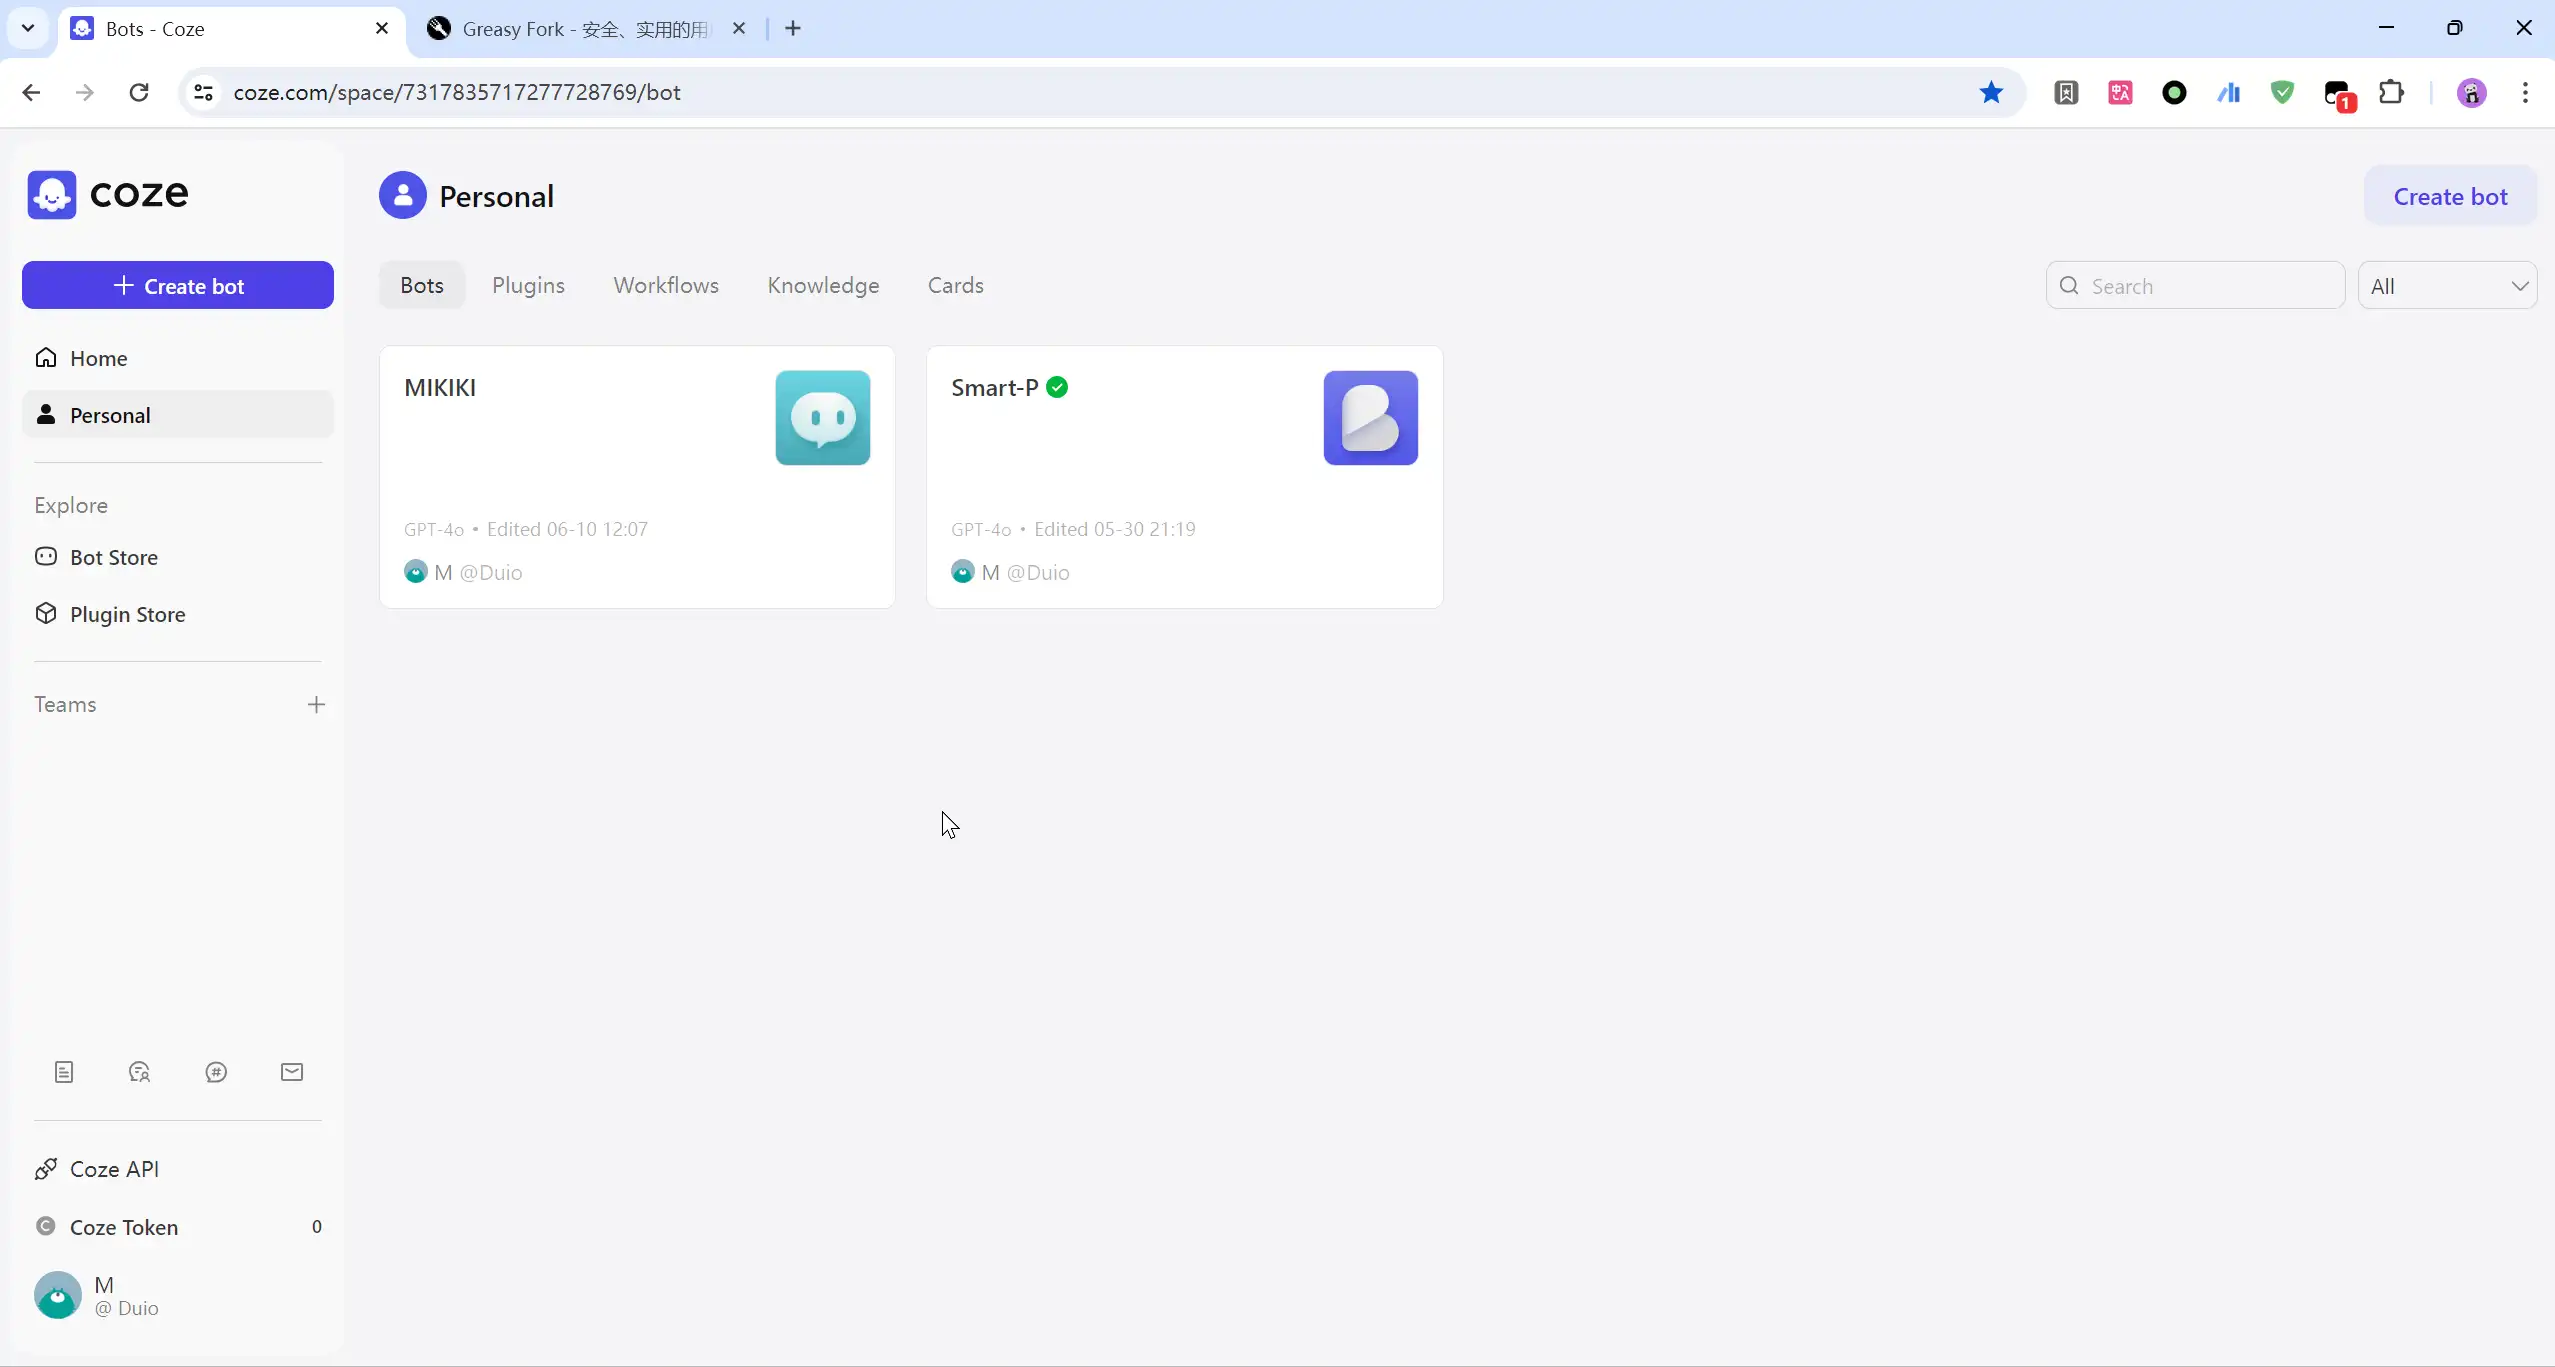Click the Smart-P bot avatar icon

point(1370,418)
